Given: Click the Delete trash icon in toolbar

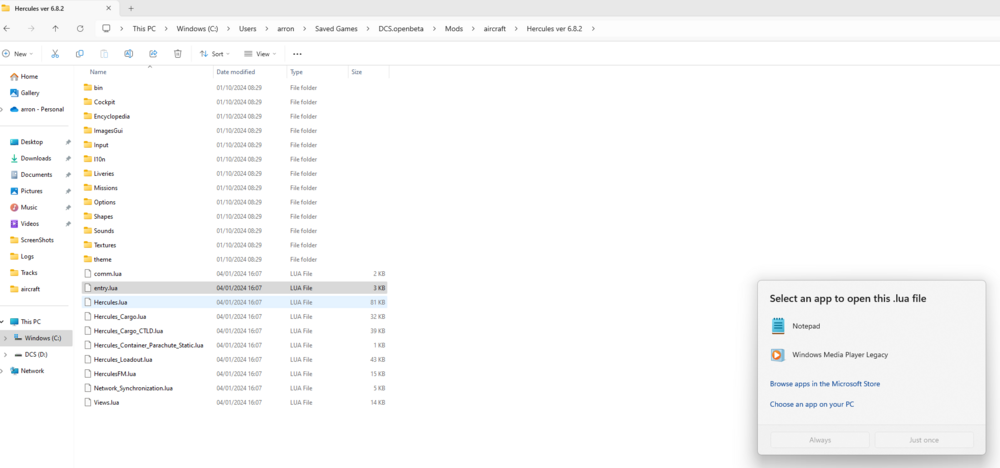Looking at the screenshot, I should tap(178, 54).
